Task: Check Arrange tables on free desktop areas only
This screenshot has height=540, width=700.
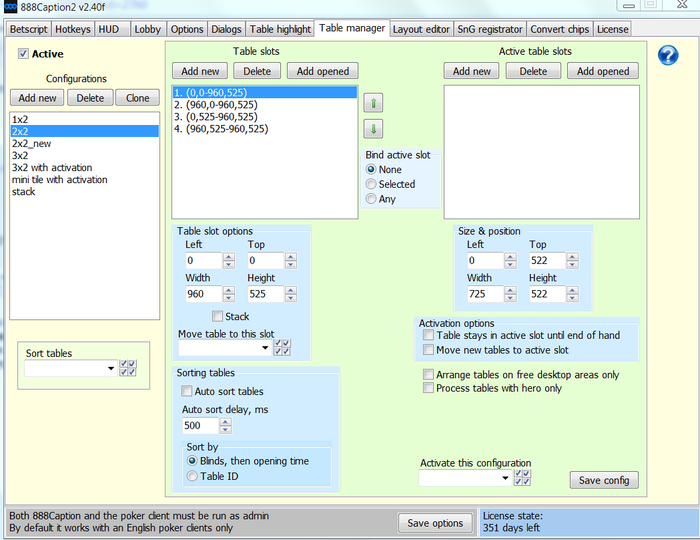Action: point(428,374)
